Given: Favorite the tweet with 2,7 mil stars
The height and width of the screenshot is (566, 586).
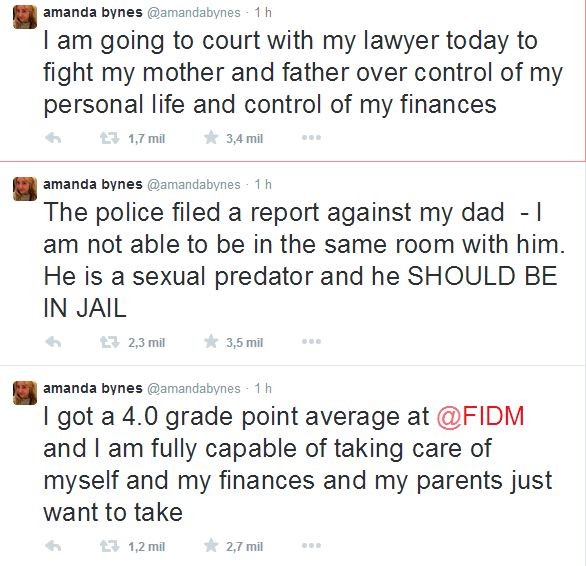Looking at the screenshot, I should (211, 545).
